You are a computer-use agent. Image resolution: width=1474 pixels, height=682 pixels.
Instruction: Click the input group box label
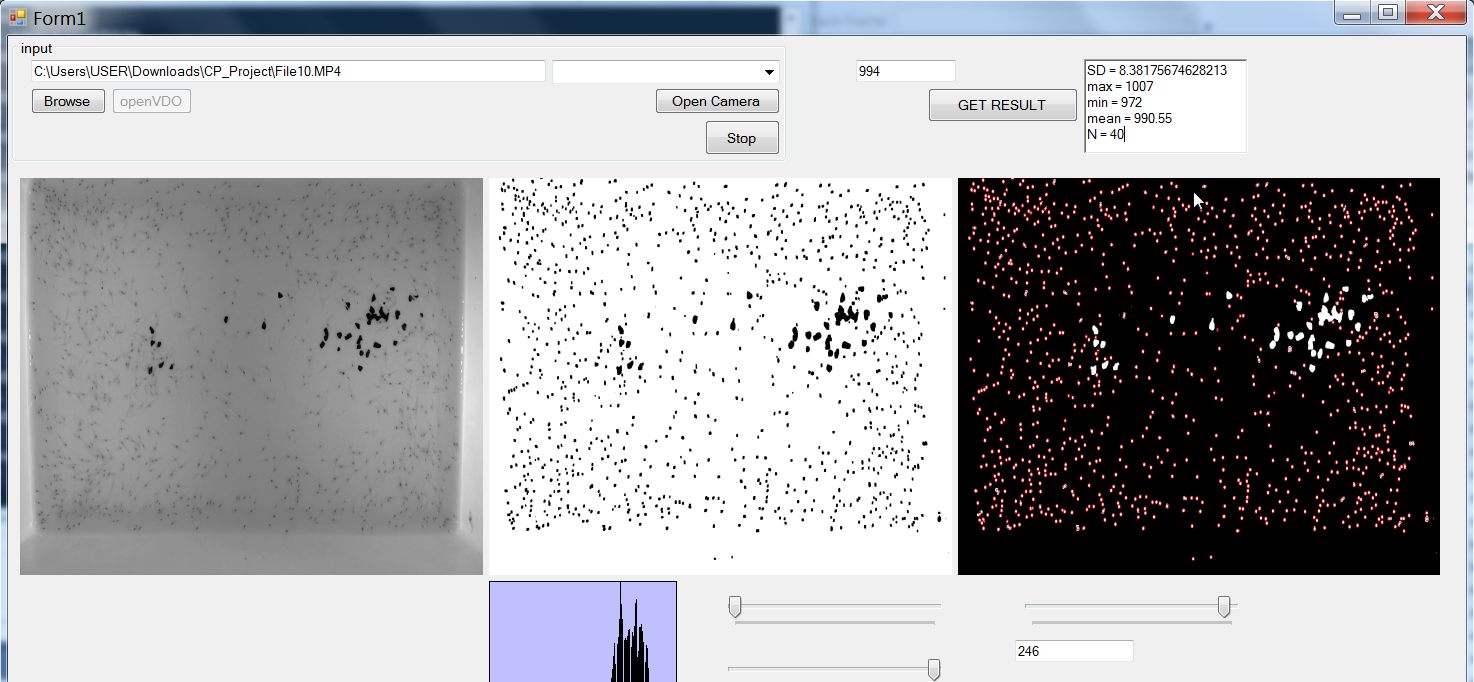point(37,48)
